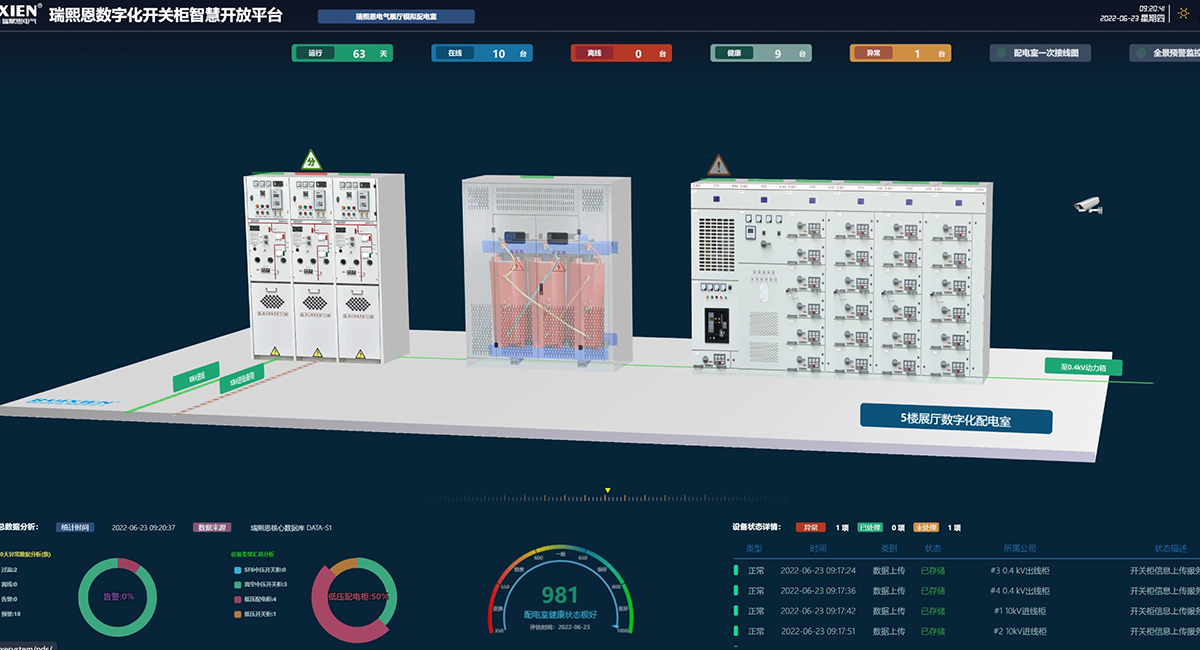The image size is (1200, 650).
Task: Click the RUIXIEN logo at top left
Action: [x=20, y=13]
